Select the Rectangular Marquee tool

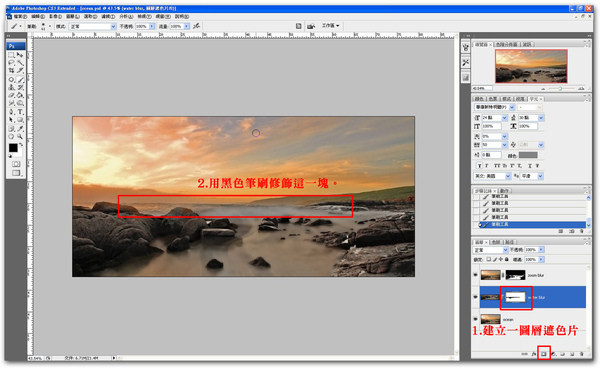tap(11, 55)
